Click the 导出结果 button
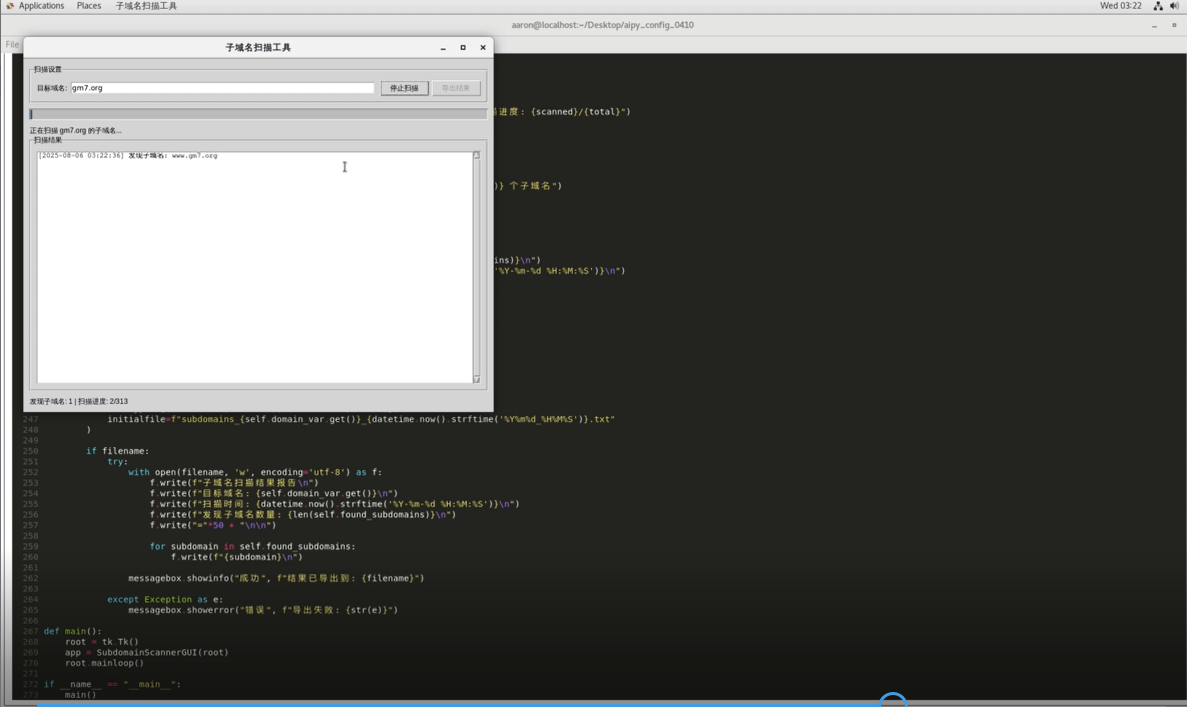Image resolution: width=1187 pixels, height=707 pixels. click(456, 89)
